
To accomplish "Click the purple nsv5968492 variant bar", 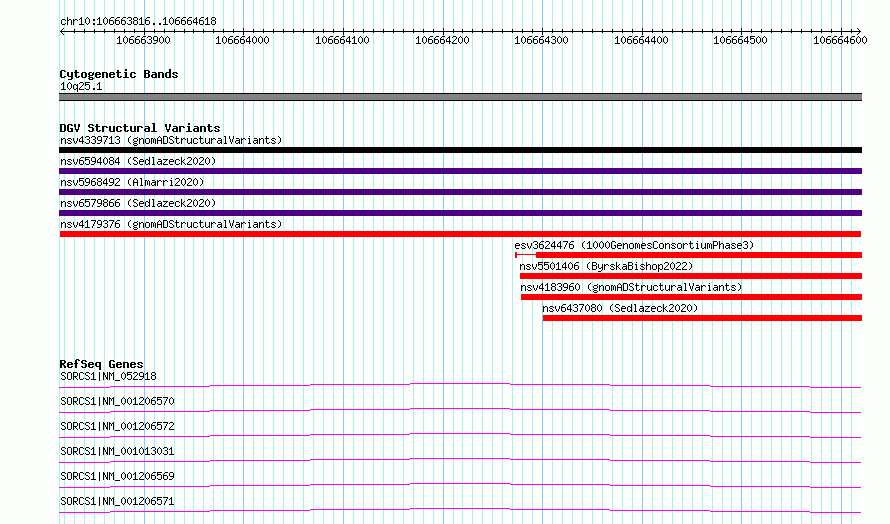I will coord(460,192).
